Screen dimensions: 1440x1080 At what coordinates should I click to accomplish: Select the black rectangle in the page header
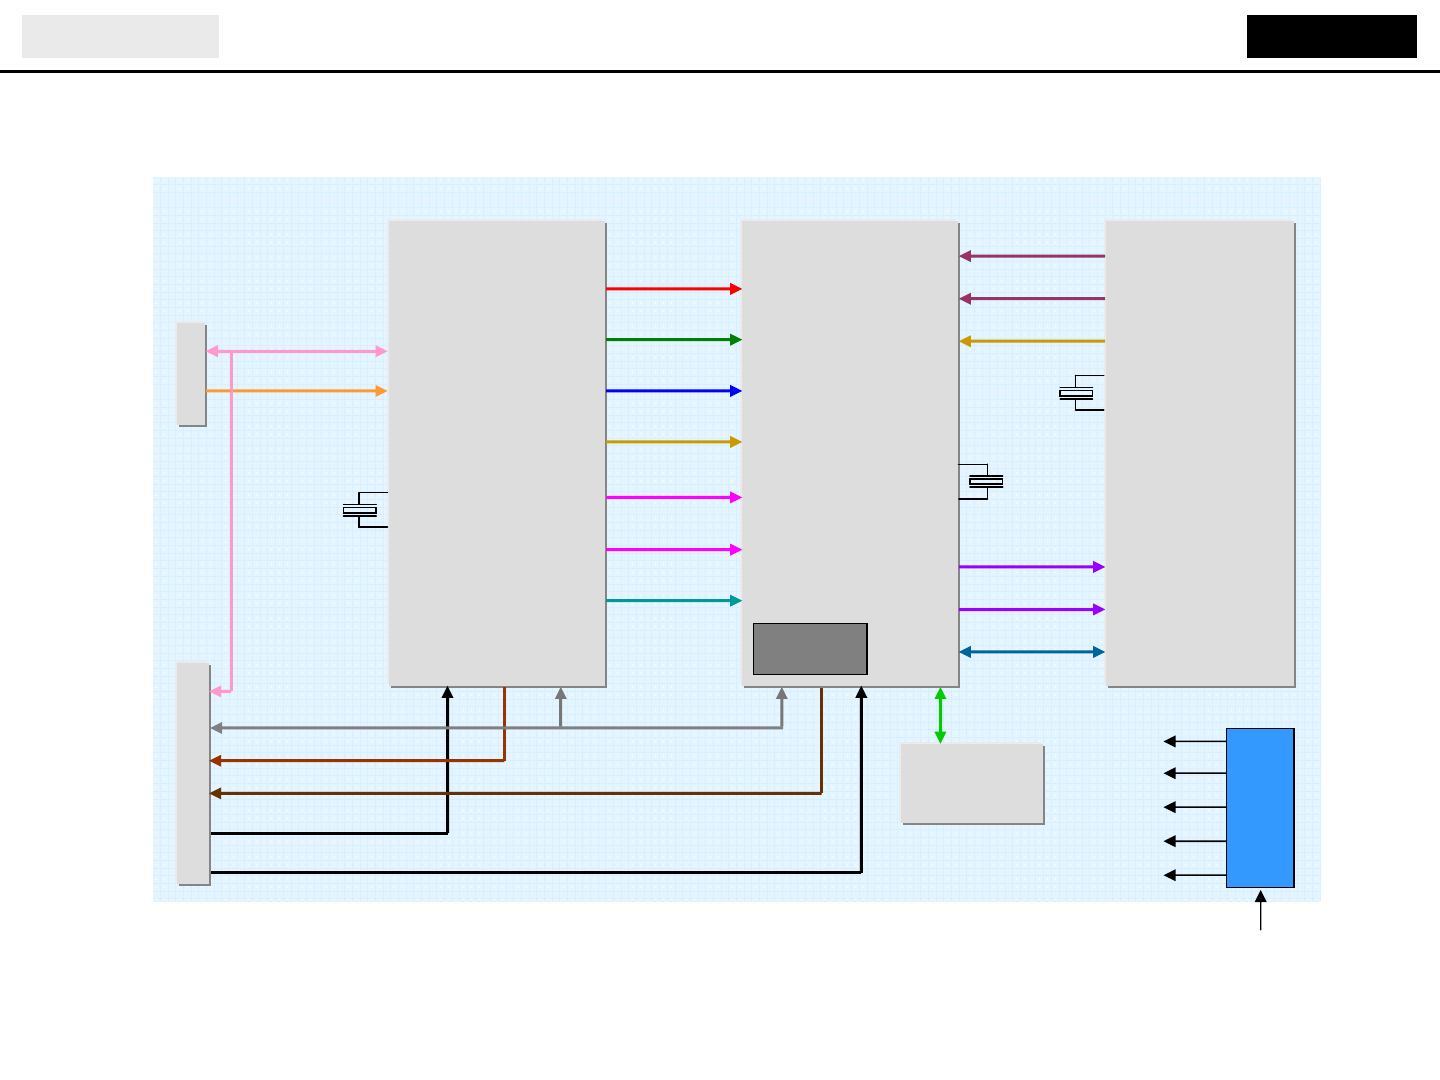click(1332, 36)
